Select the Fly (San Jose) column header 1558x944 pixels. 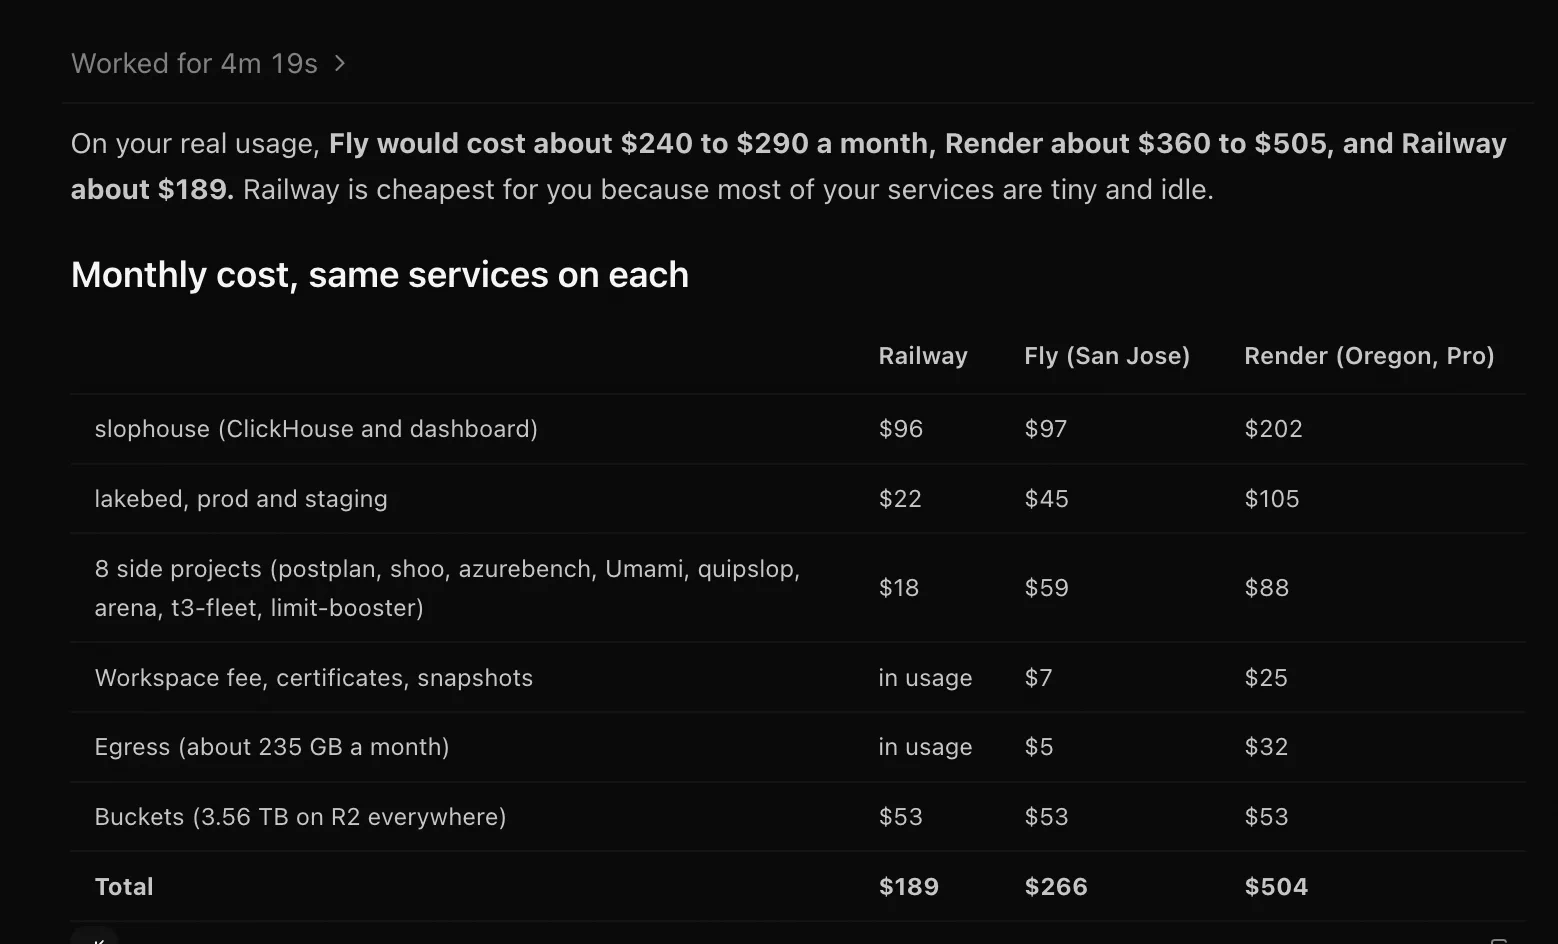click(x=1107, y=356)
